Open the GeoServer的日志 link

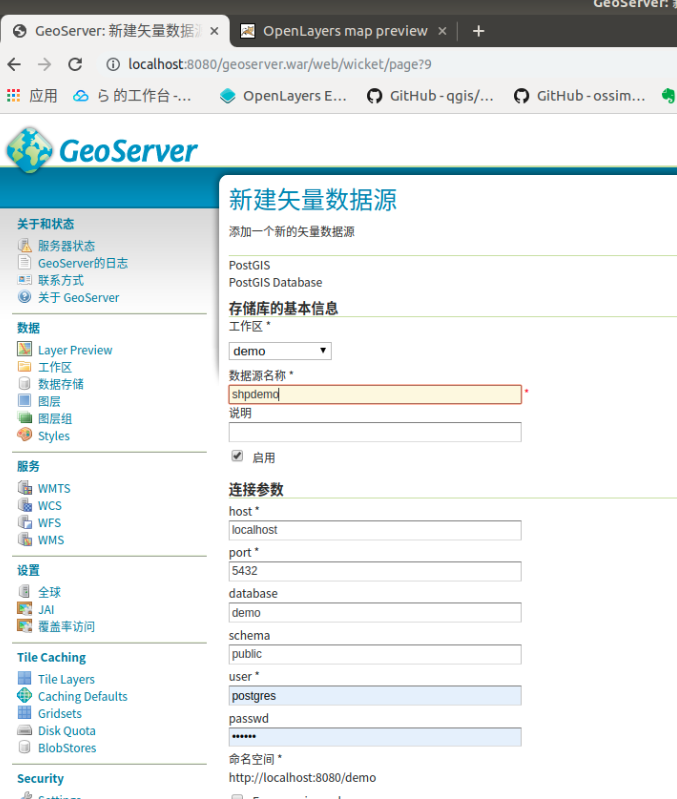[x=82, y=263]
